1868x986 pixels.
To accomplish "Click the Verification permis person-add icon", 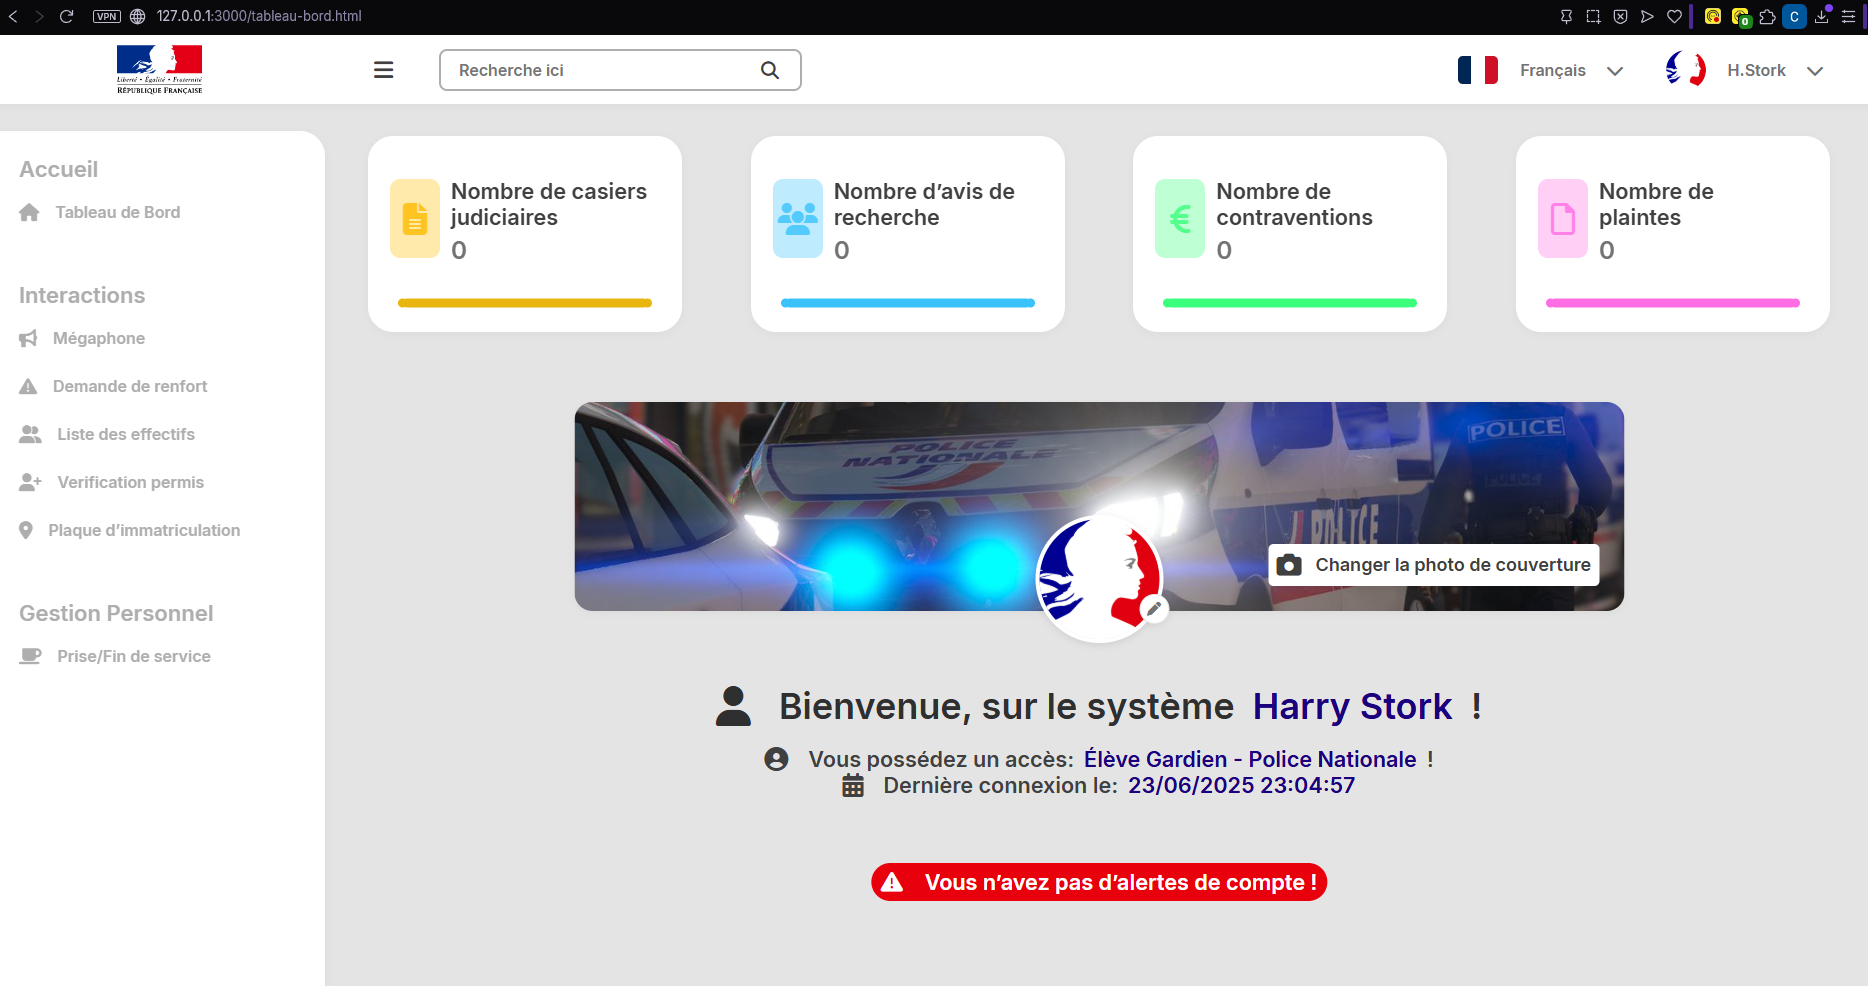I will pyautogui.click(x=28, y=482).
